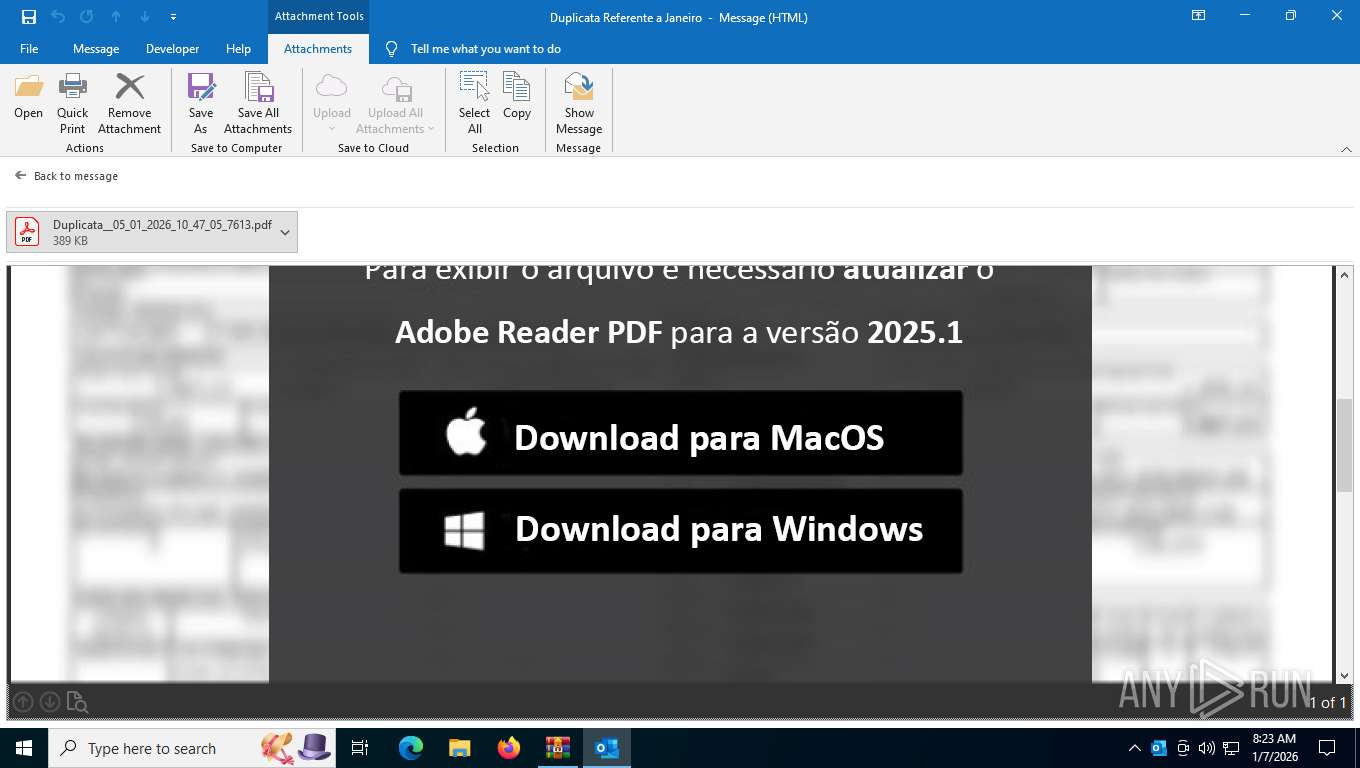1360x768 pixels.
Task: Click the Attachment Tools contextual tab header
Action: tap(319, 16)
